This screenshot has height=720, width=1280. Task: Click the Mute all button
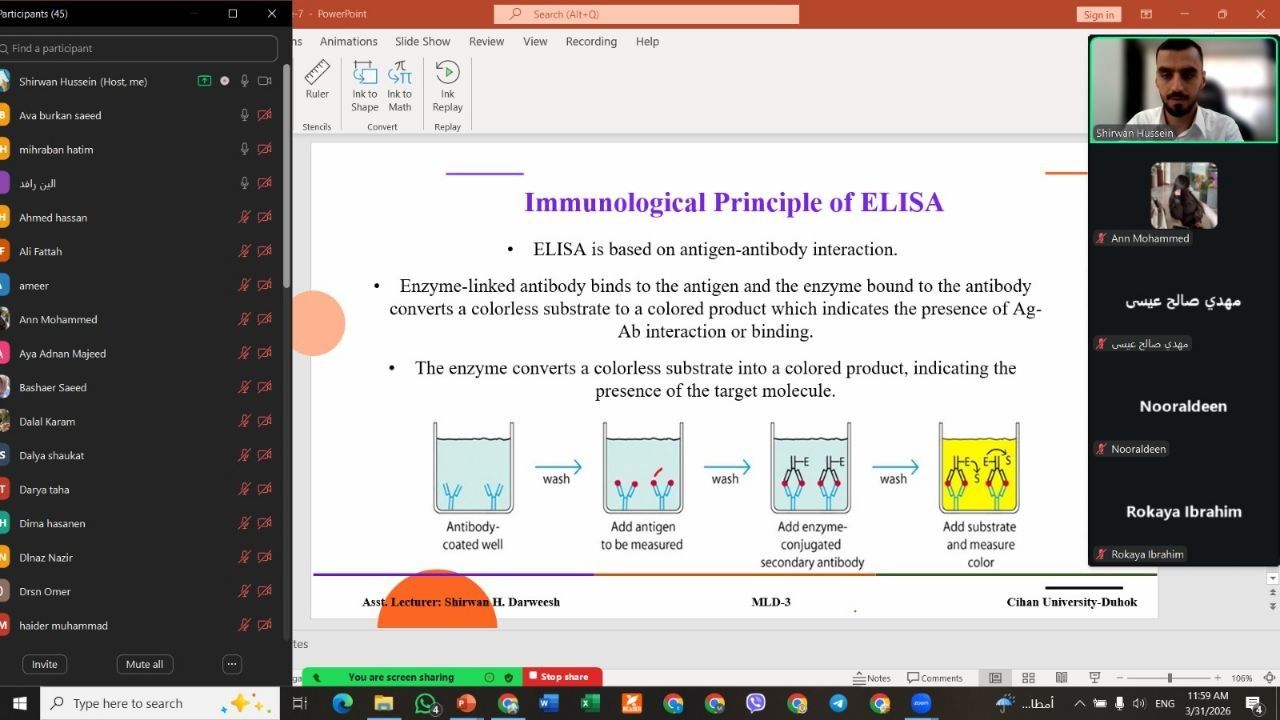point(145,664)
